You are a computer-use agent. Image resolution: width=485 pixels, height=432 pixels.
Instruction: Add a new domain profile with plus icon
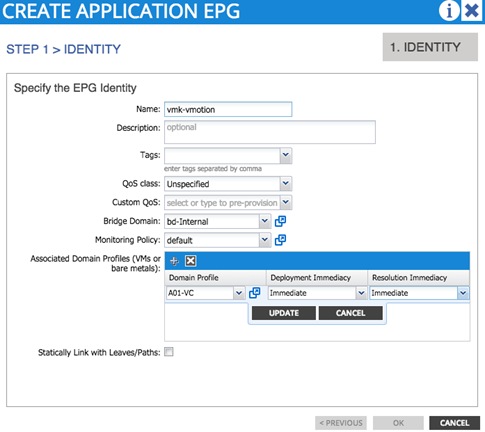(174, 261)
